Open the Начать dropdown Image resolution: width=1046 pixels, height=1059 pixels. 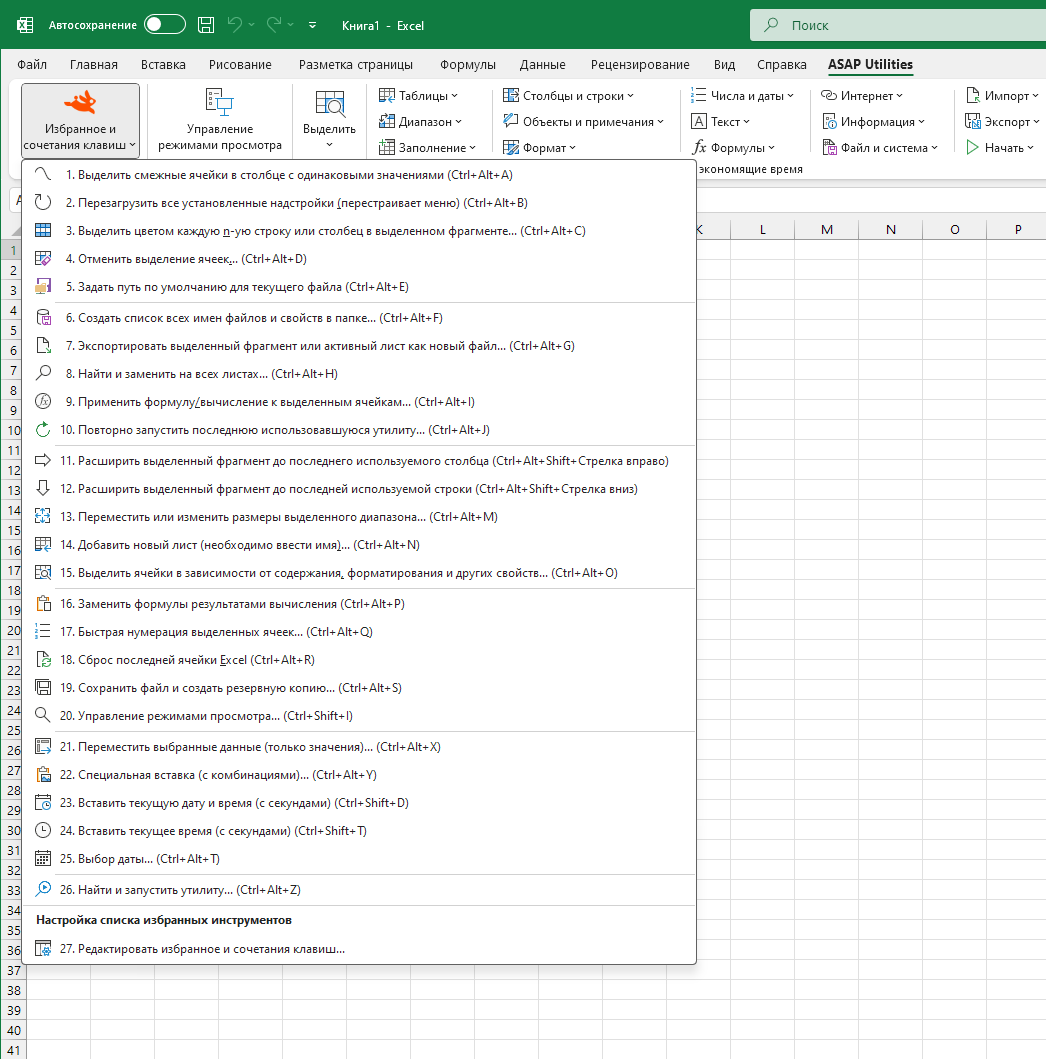(999, 147)
